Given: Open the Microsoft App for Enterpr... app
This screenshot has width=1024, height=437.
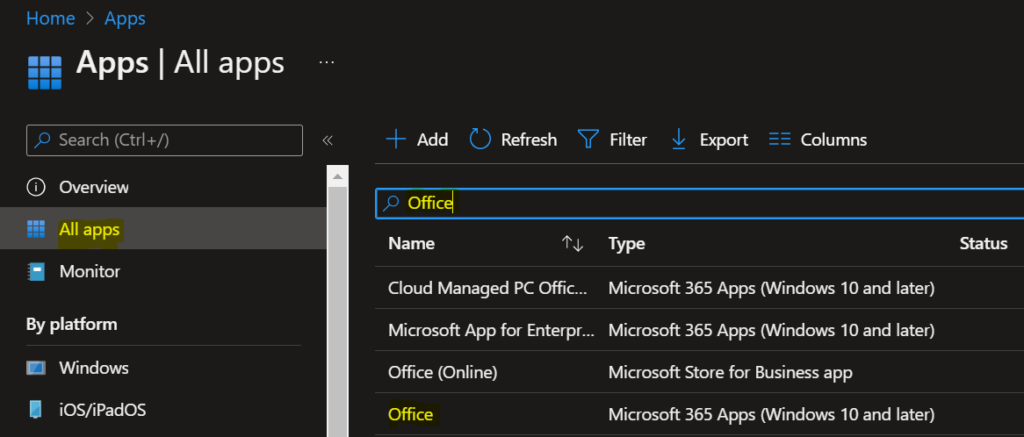Looking at the screenshot, I should click(x=491, y=331).
